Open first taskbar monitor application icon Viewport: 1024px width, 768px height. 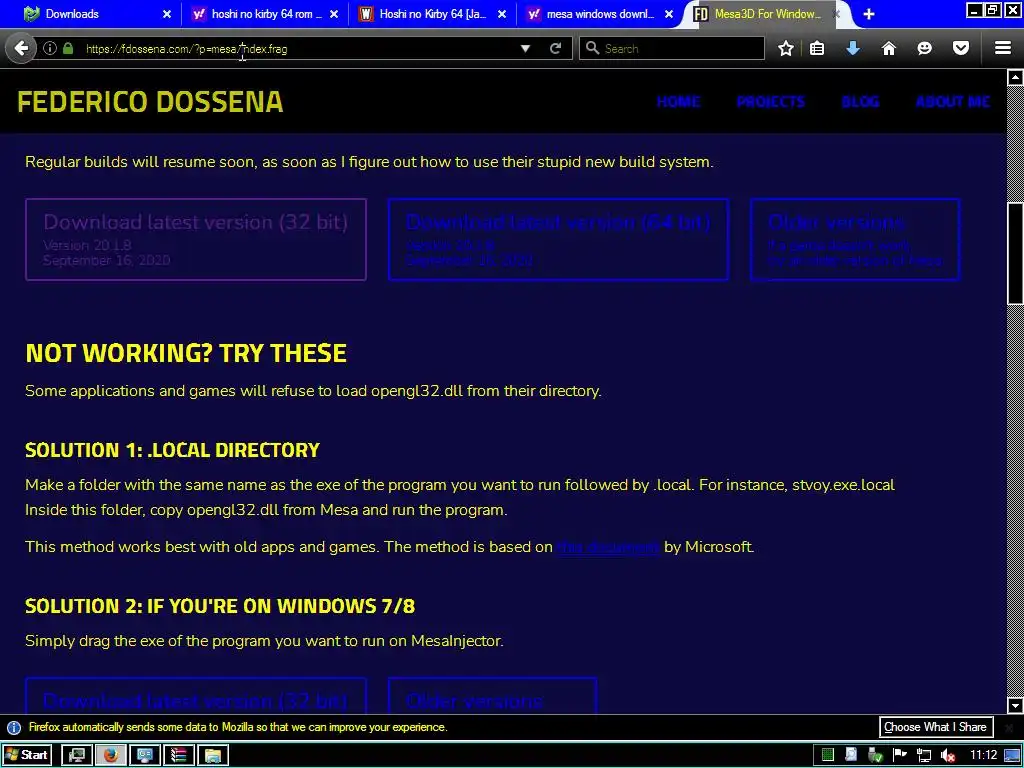pyautogui.click(x=76, y=755)
